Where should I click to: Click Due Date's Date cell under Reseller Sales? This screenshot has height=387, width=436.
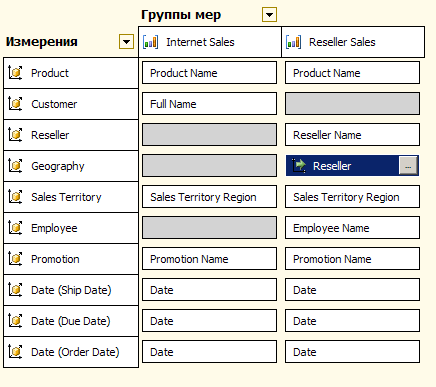pos(352,321)
